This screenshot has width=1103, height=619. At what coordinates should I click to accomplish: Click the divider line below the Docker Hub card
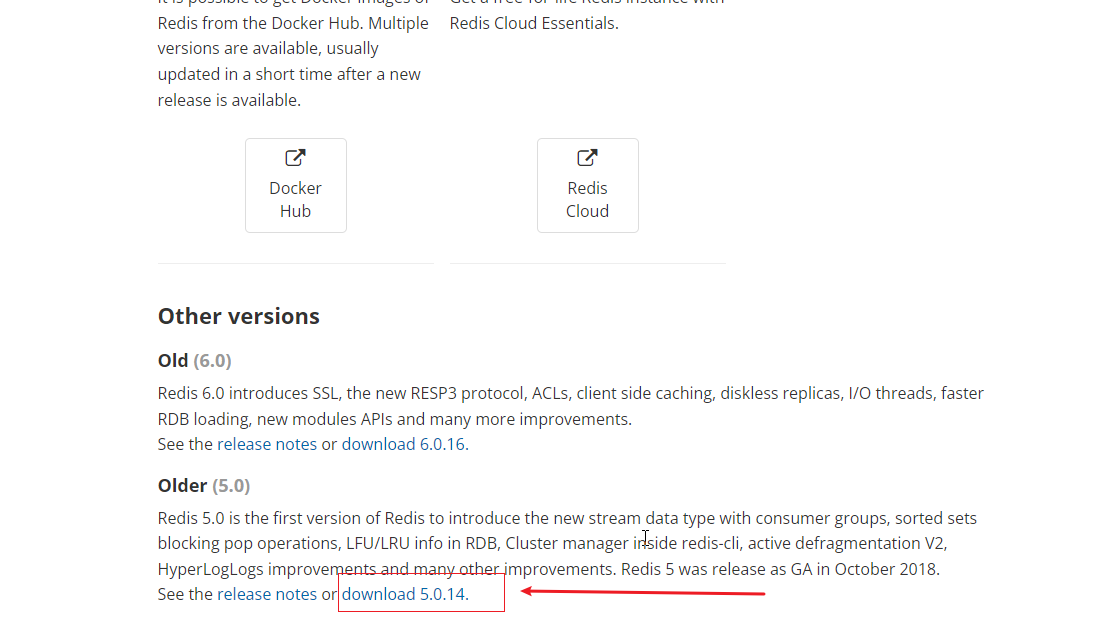click(x=295, y=262)
